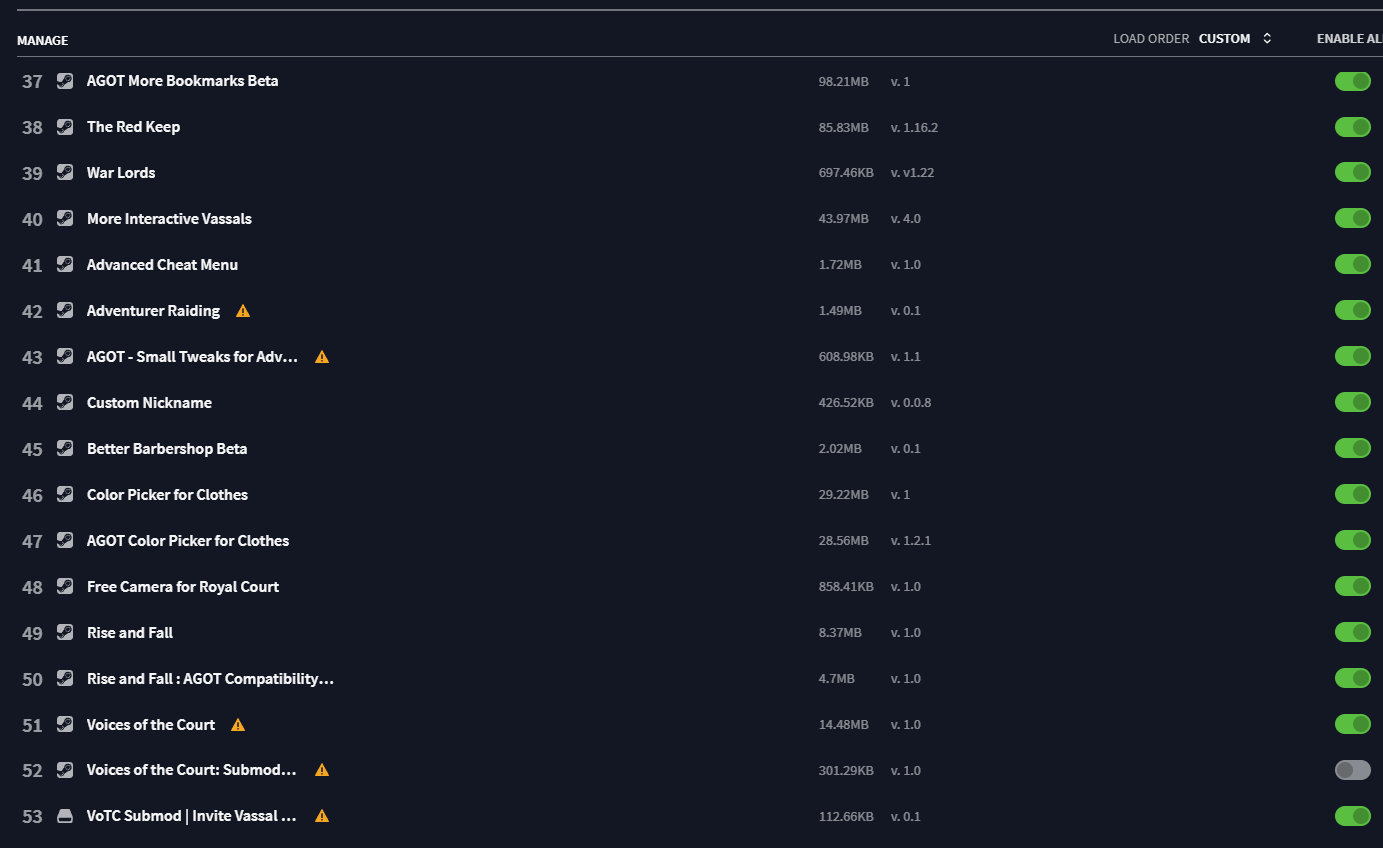The height and width of the screenshot is (848, 1383).
Task: Click Rise and Fall : AGOT Compatibility title
Action: click(x=210, y=679)
